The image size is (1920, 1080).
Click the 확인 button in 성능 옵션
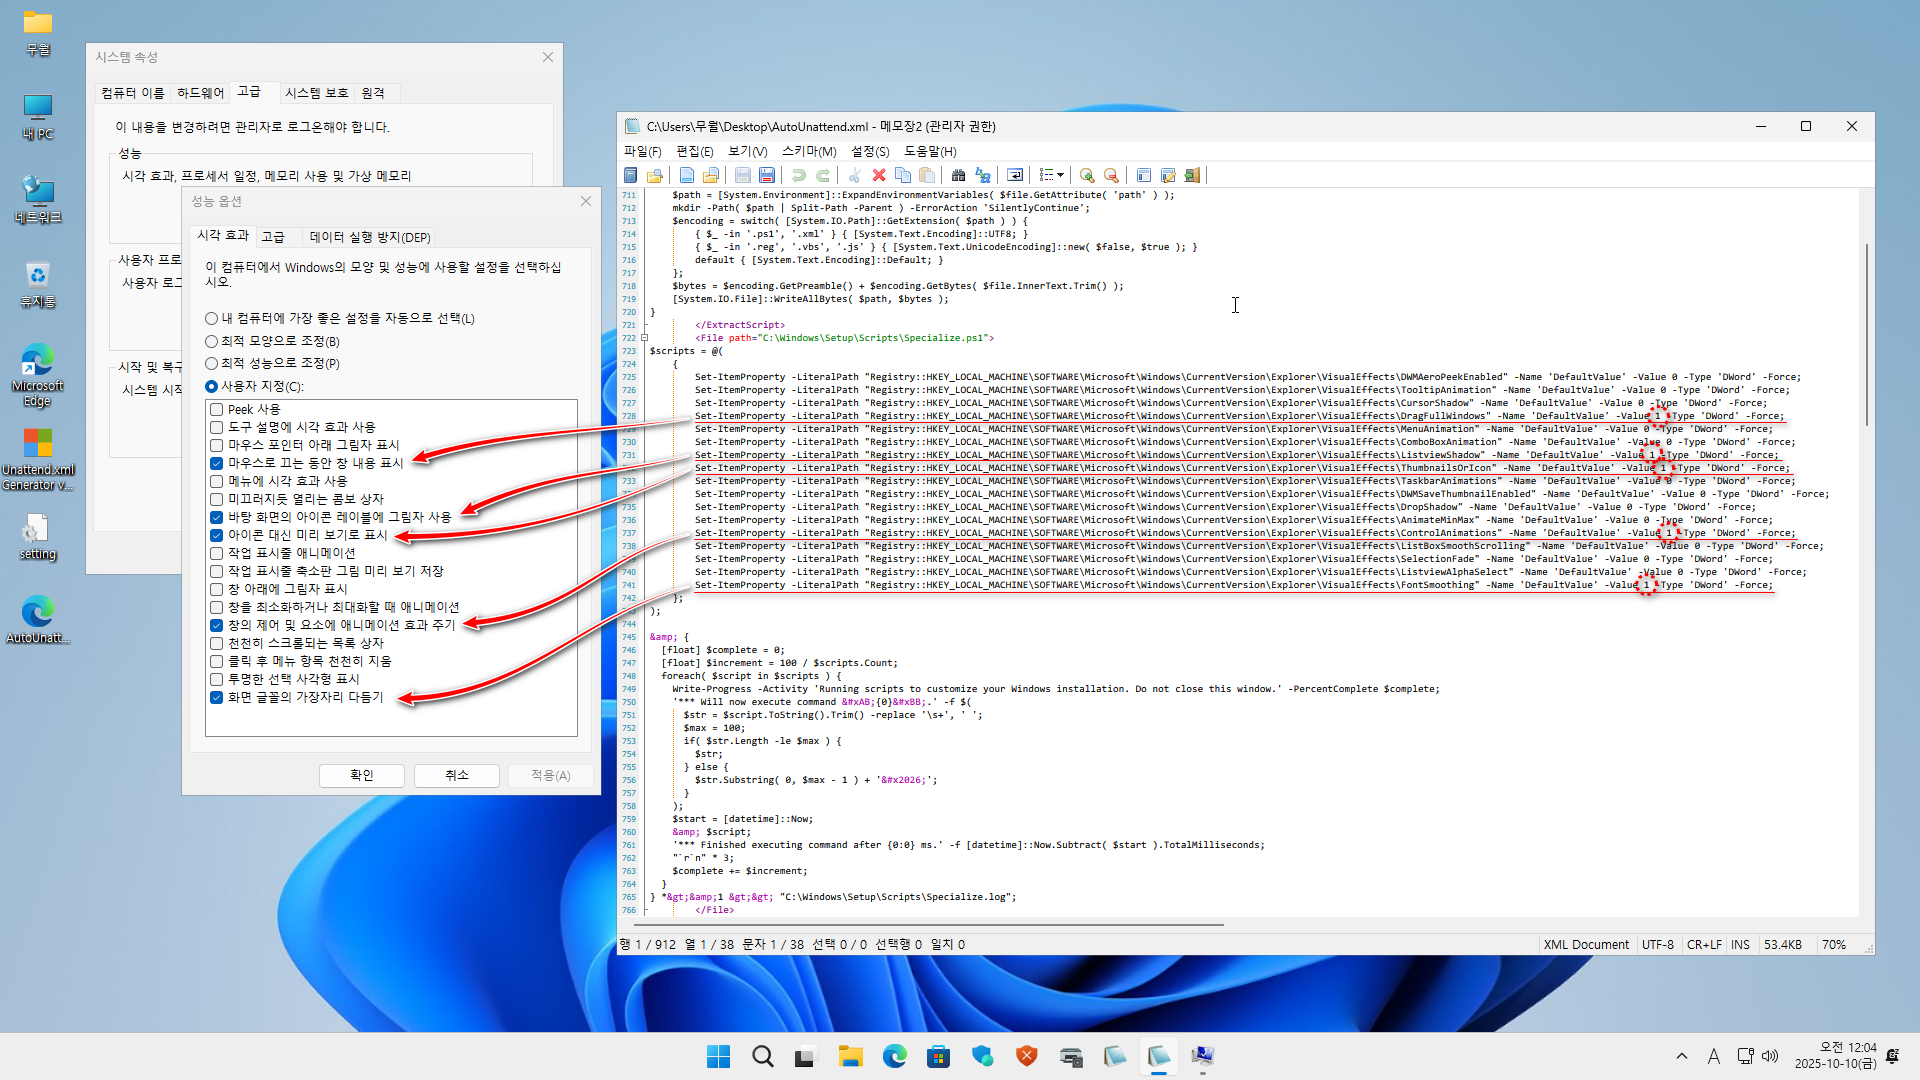[361, 775]
